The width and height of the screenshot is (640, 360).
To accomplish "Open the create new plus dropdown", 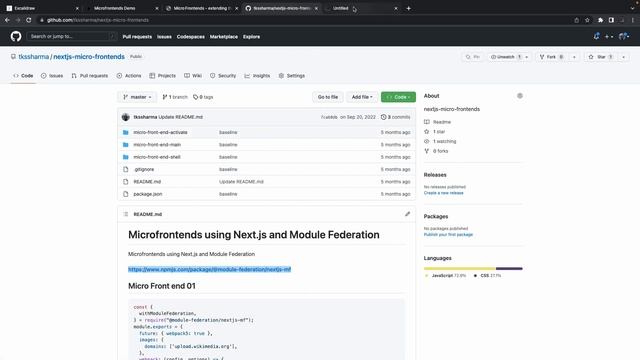I will pos(609,36).
